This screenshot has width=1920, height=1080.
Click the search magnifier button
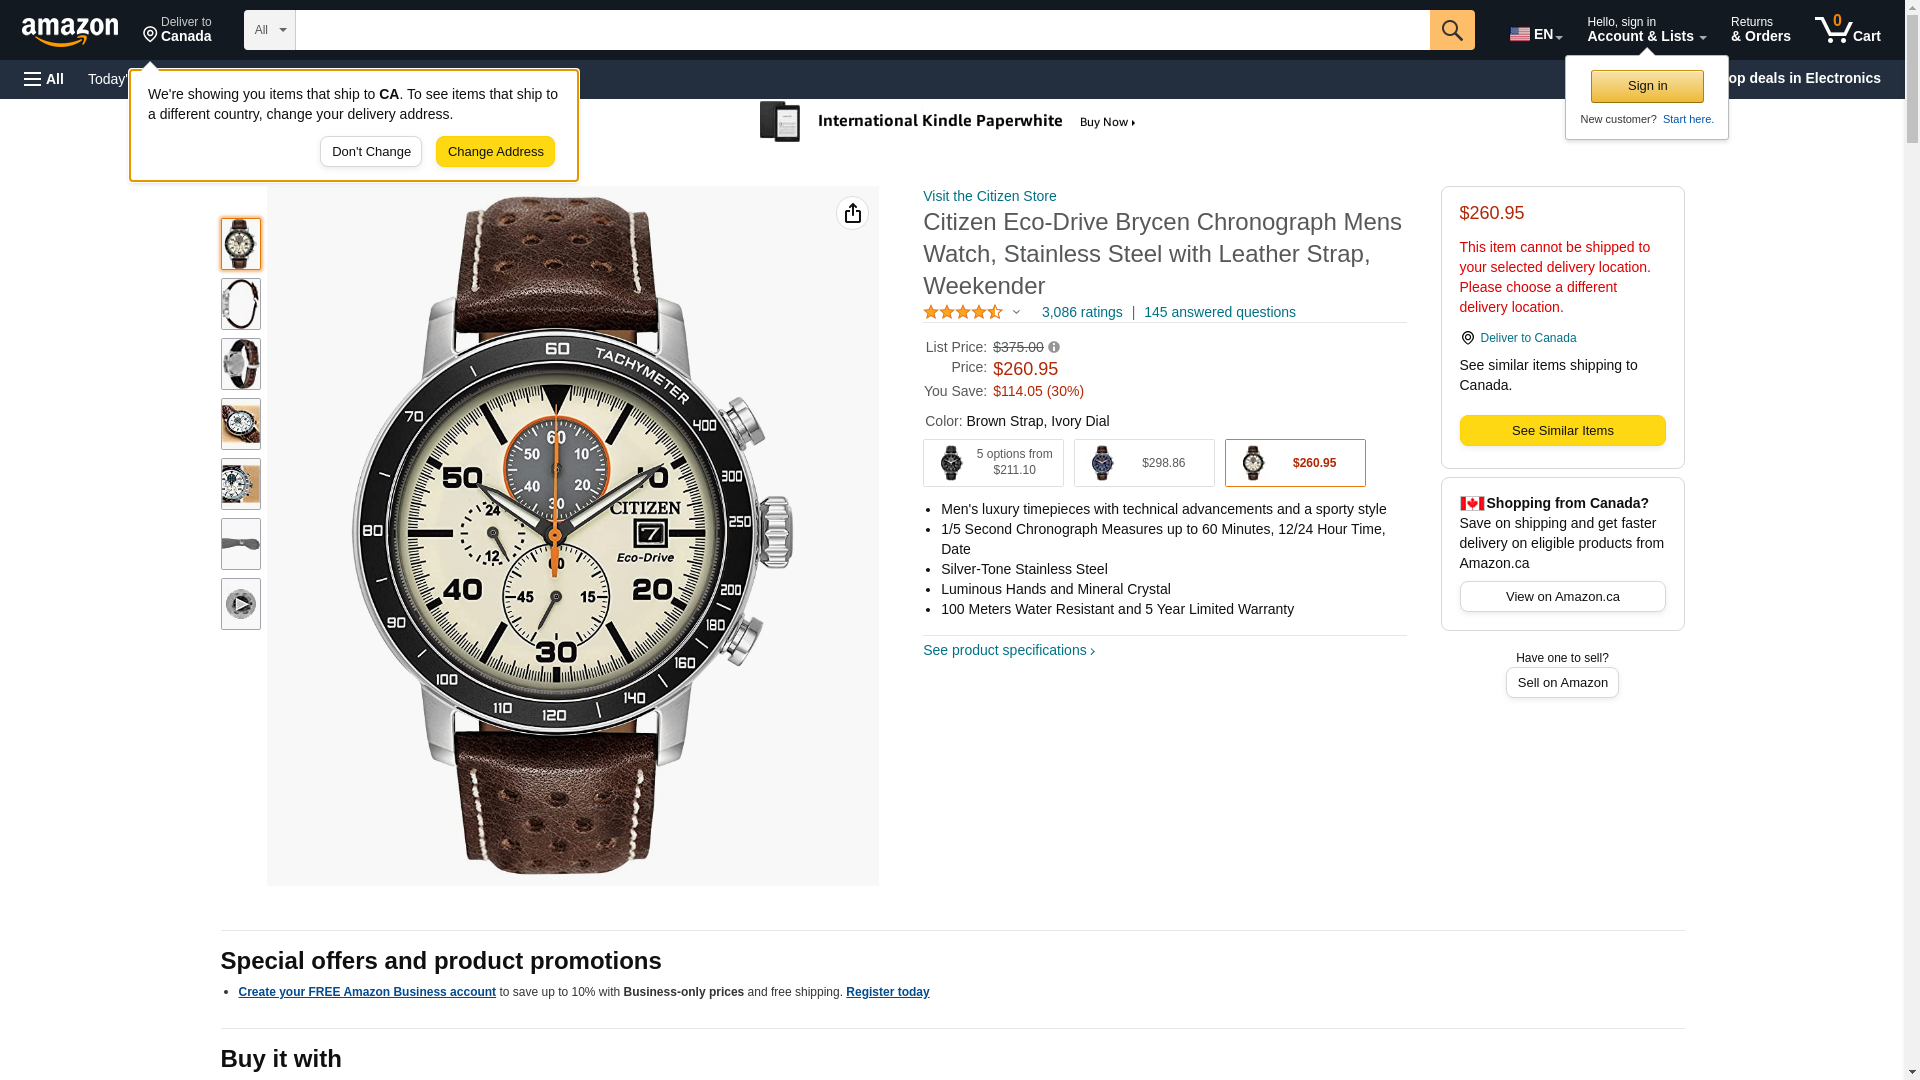click(1452, 30)
